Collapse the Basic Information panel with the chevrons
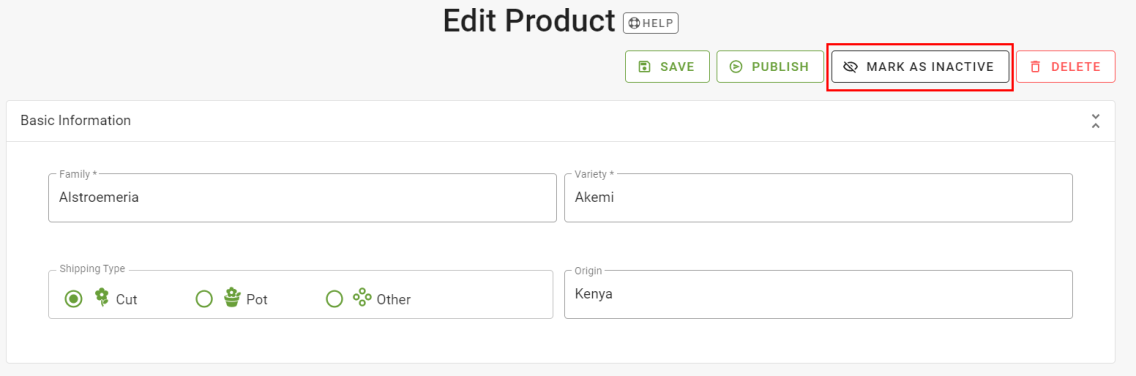The image size is (1136, 376). pyautogui.click(x=1095, y=121)
